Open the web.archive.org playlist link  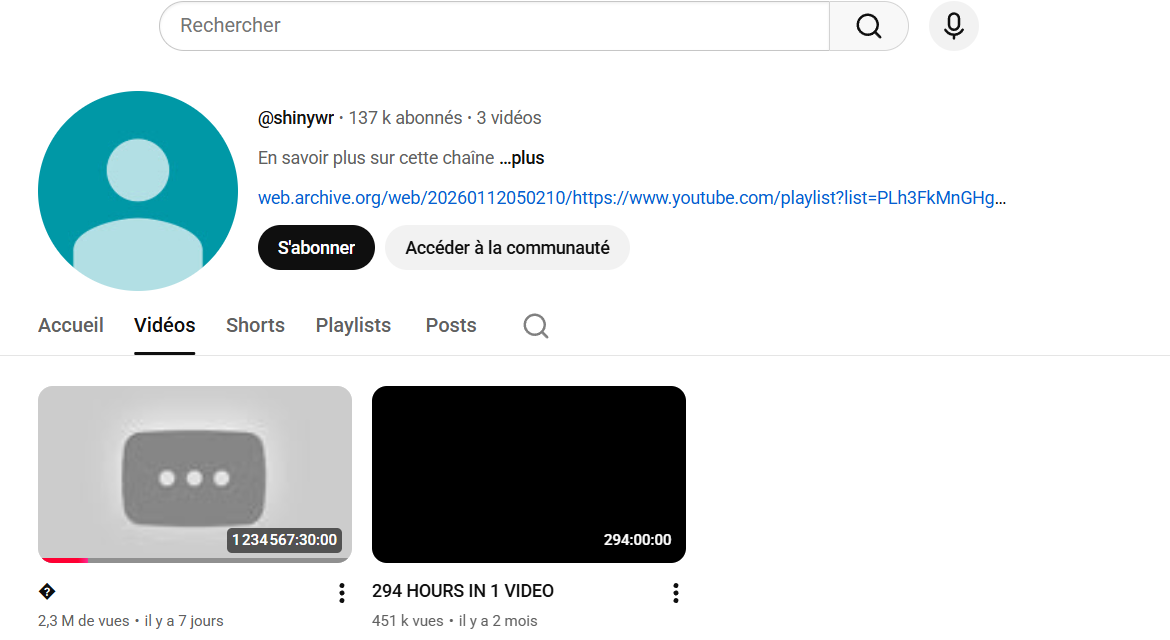point(632,198)
